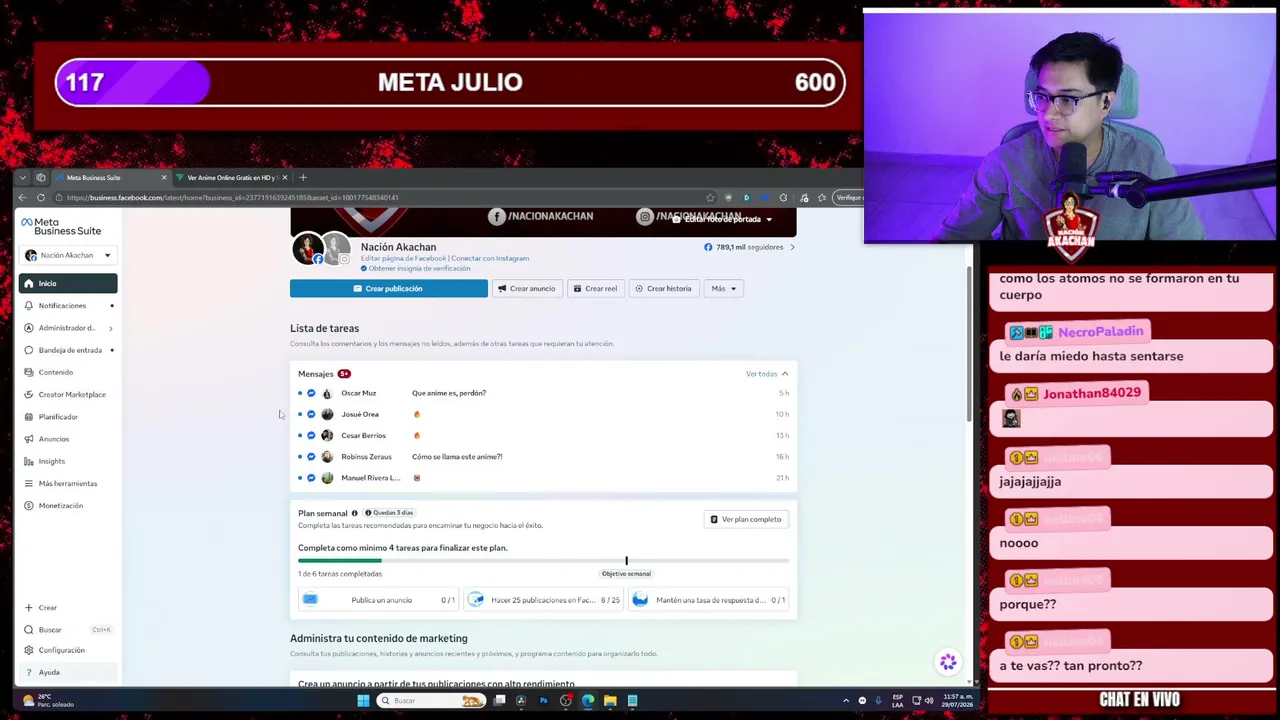Click the Plan semanal info icon
This screenshot has width=1280, height=720.
(x=354, y=513)
